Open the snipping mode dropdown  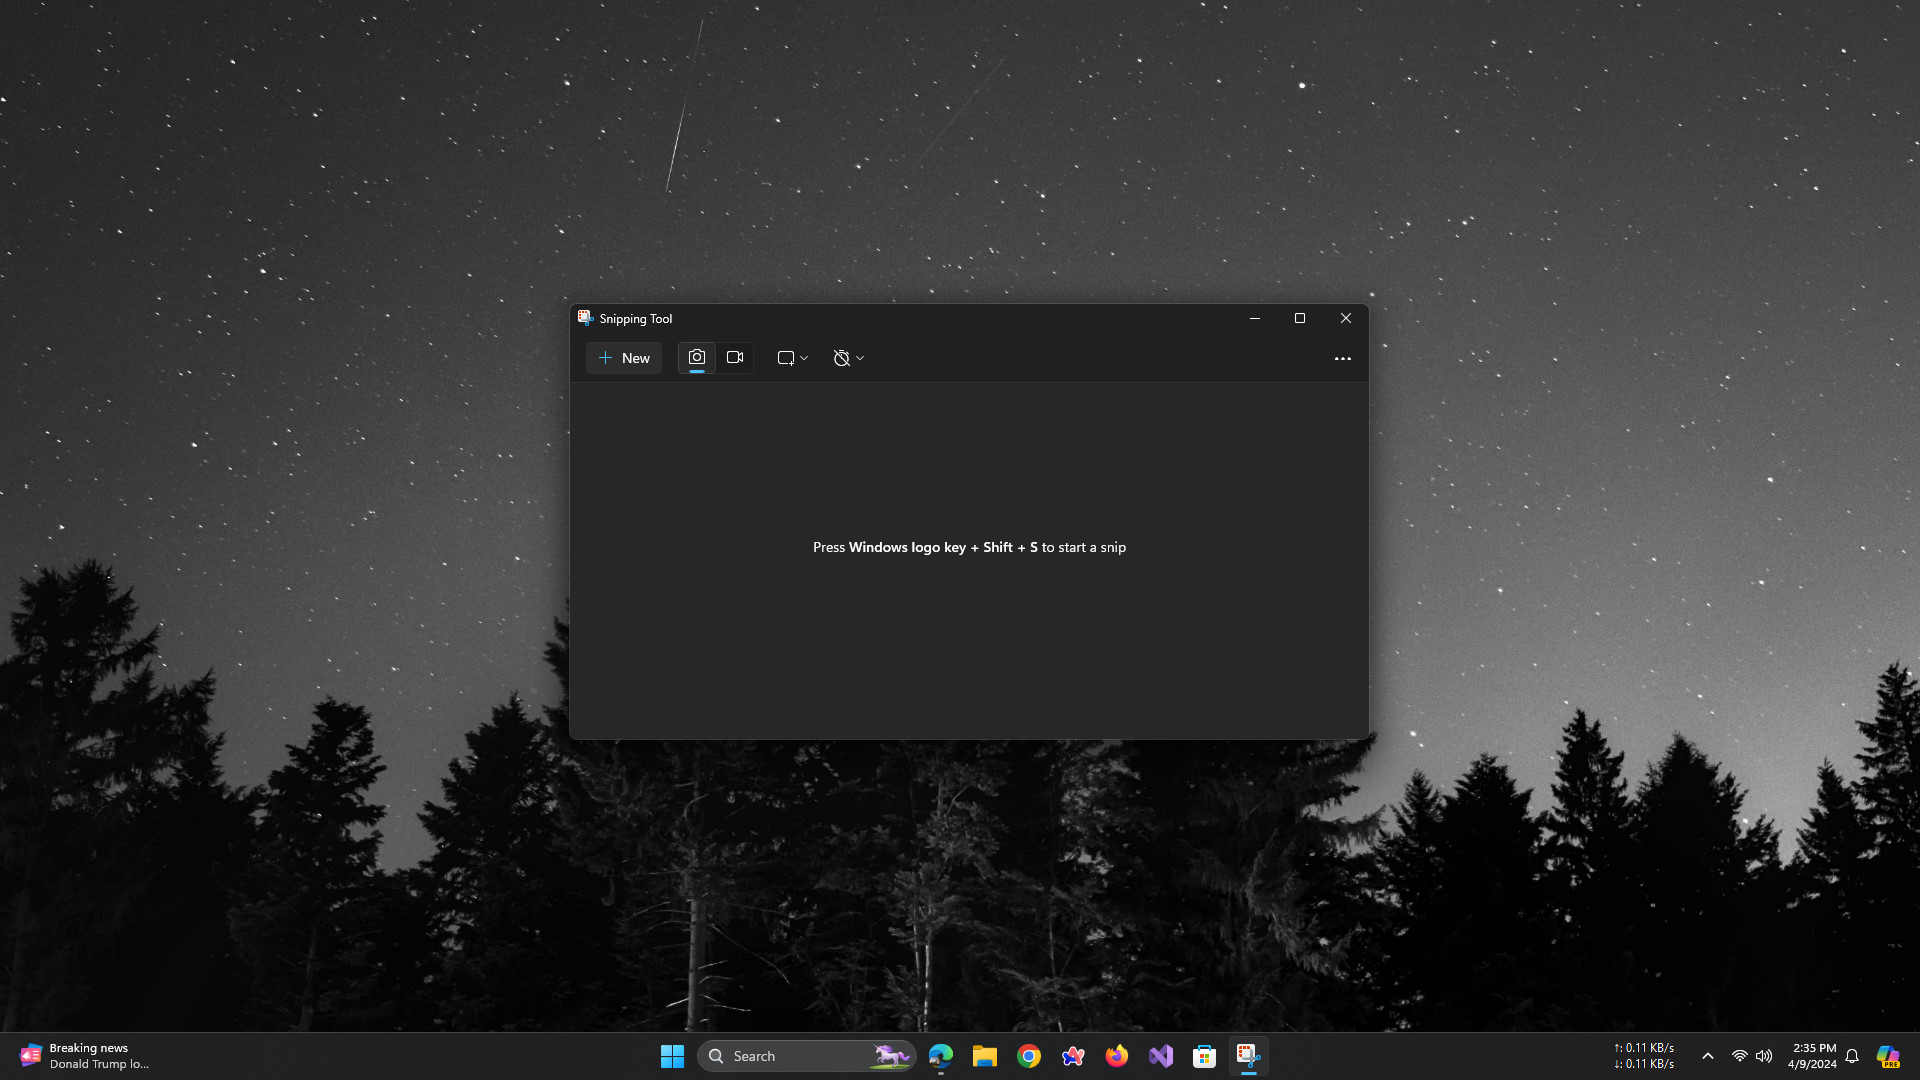coord(792,358)
